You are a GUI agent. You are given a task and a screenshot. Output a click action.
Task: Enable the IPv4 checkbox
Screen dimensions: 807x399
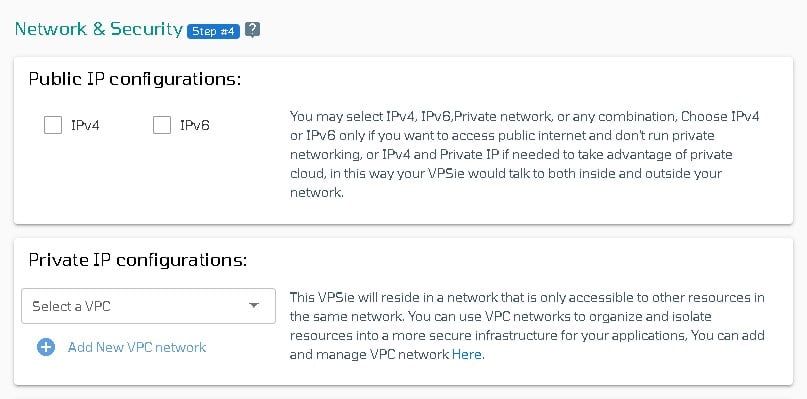pos(53,125)
